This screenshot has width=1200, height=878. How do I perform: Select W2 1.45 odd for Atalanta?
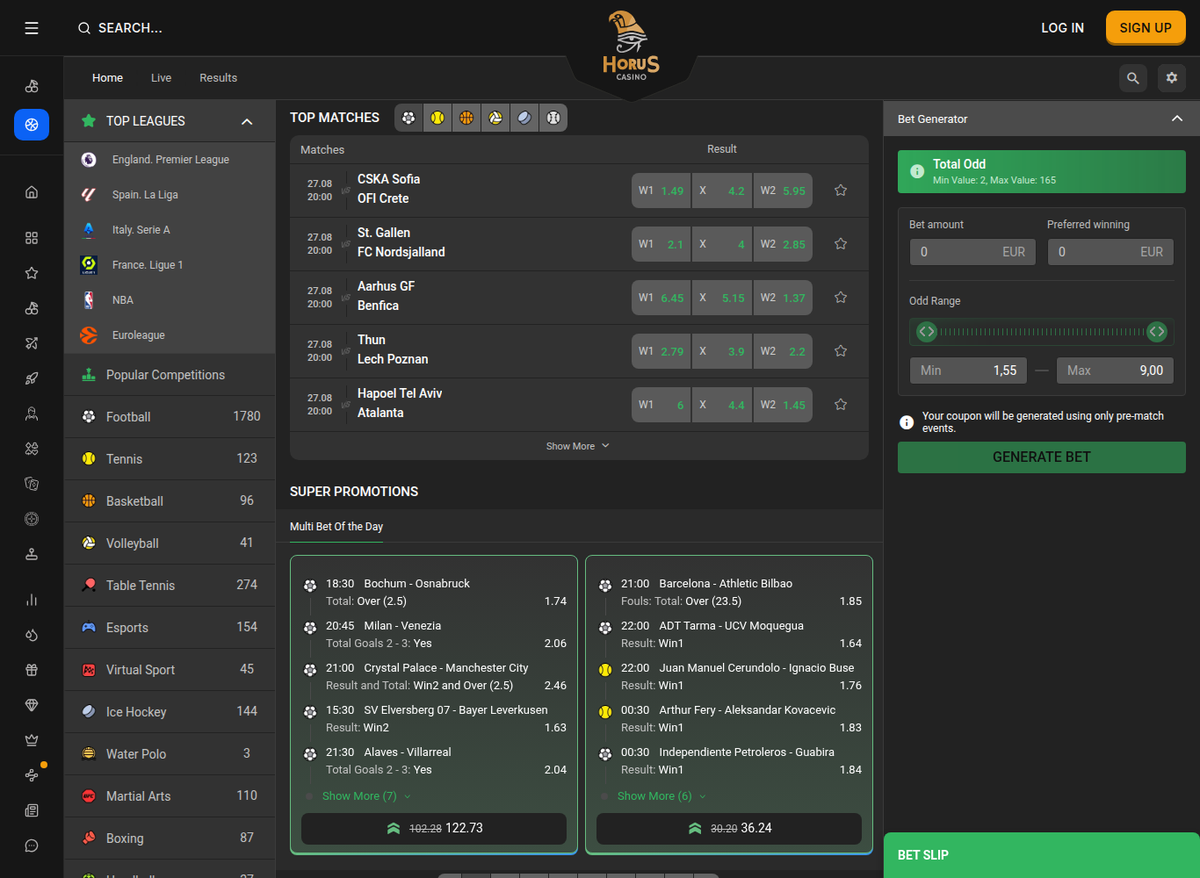pyautogui.click(x=782, y=405)
